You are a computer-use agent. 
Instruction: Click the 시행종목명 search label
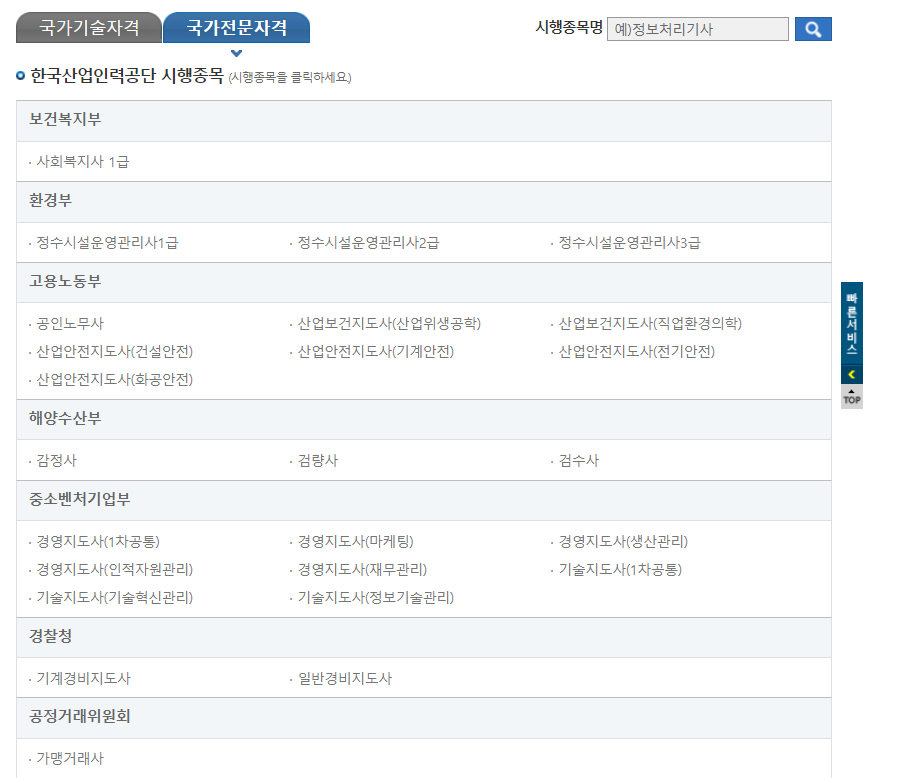pos(568,28)
